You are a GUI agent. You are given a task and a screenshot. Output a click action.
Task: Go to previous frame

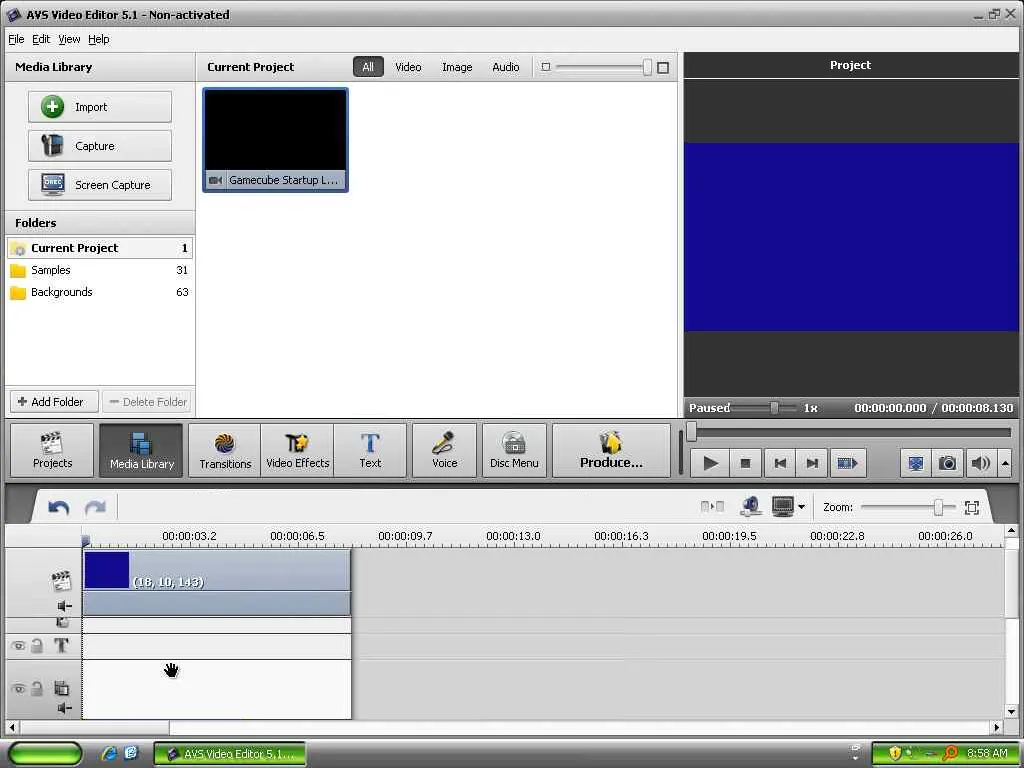coord(780,464)
